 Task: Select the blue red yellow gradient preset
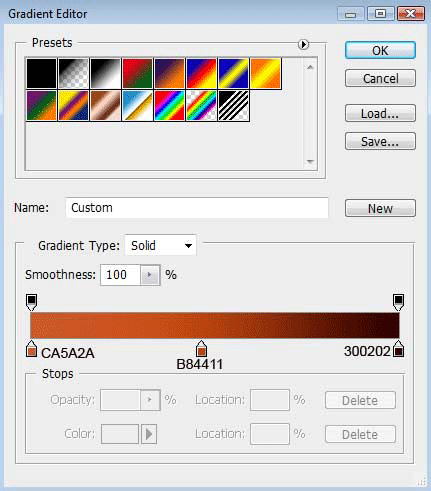tap(201, 73)
